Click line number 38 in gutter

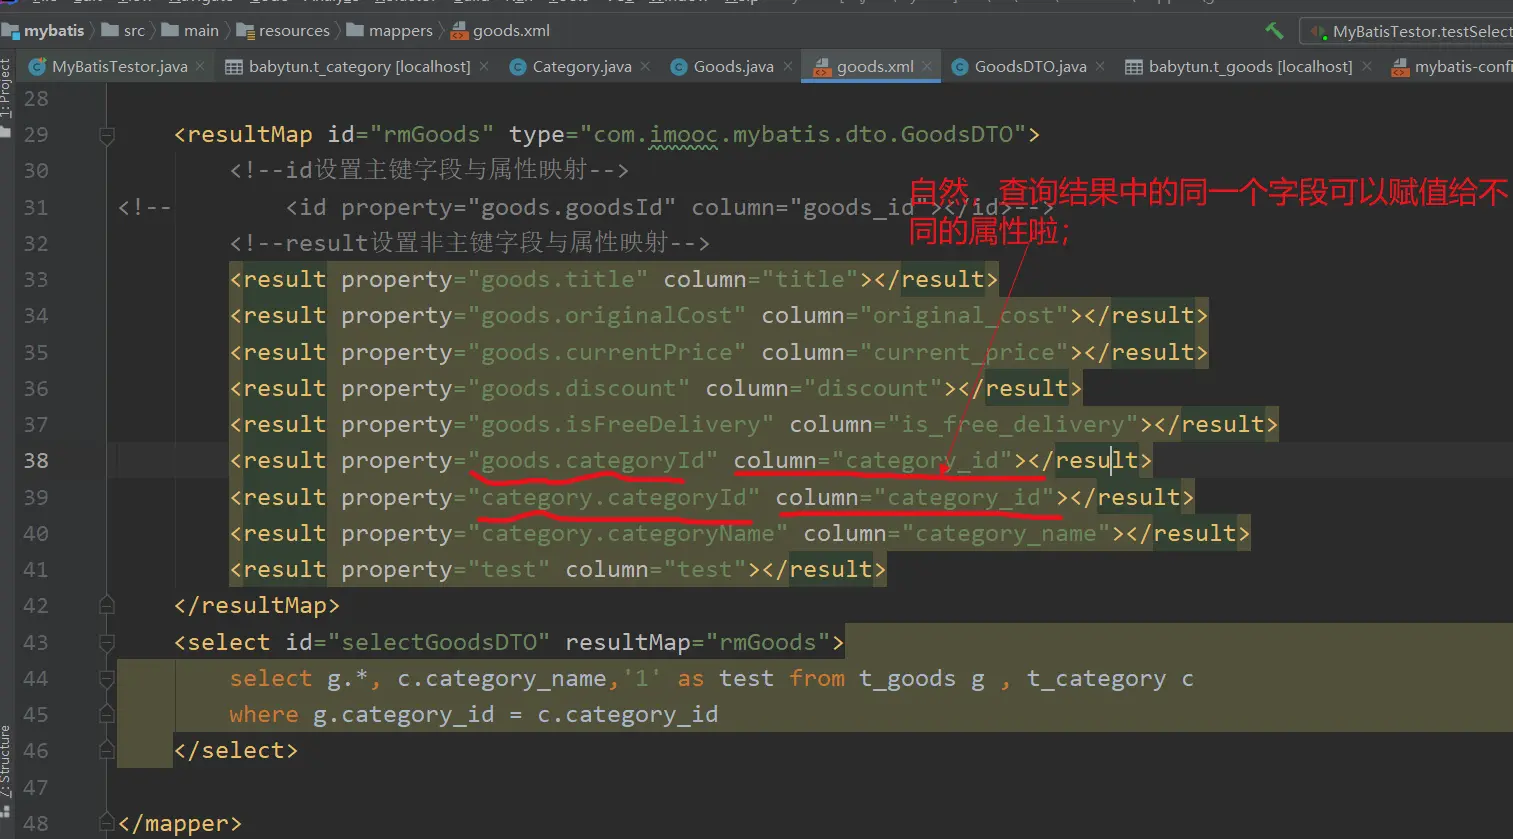pos(36,461)
